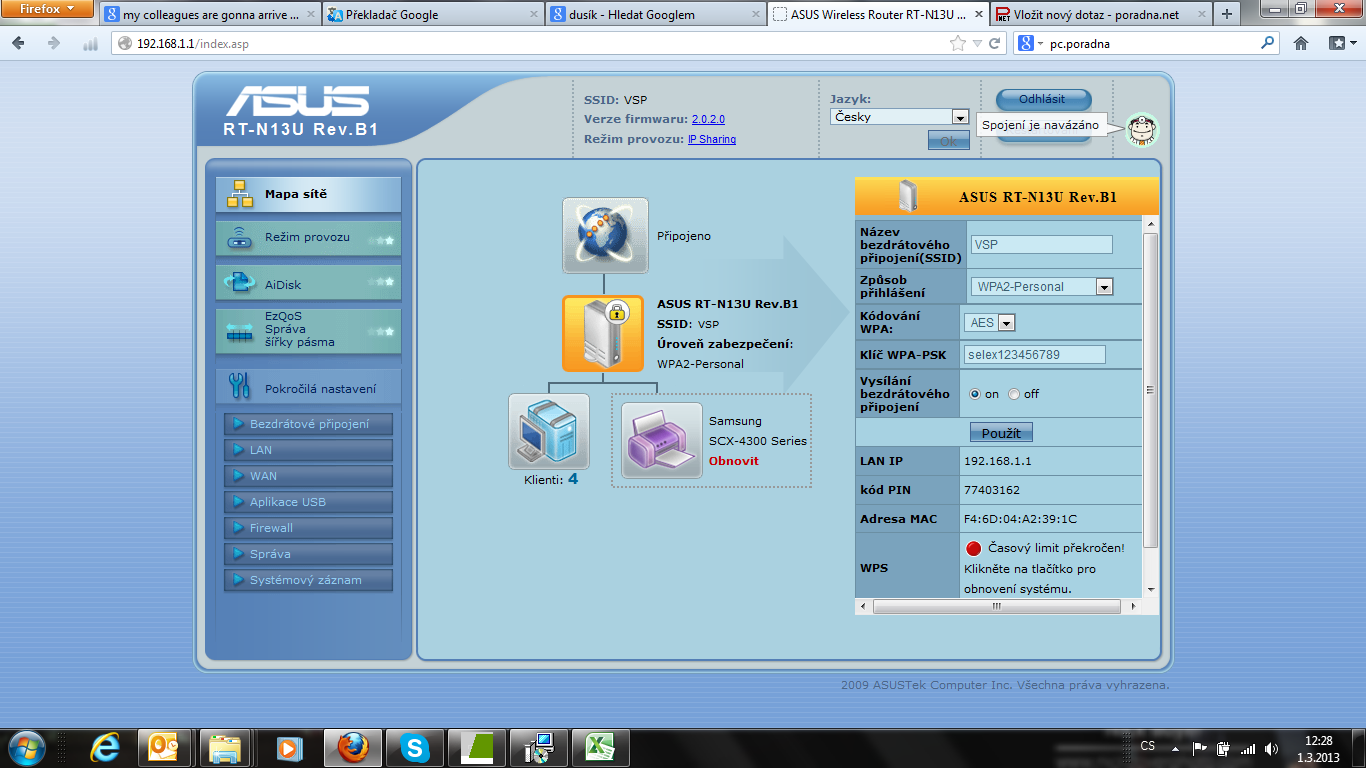
Task: Expand the LAN settings menu
Action: pos(308,450)
